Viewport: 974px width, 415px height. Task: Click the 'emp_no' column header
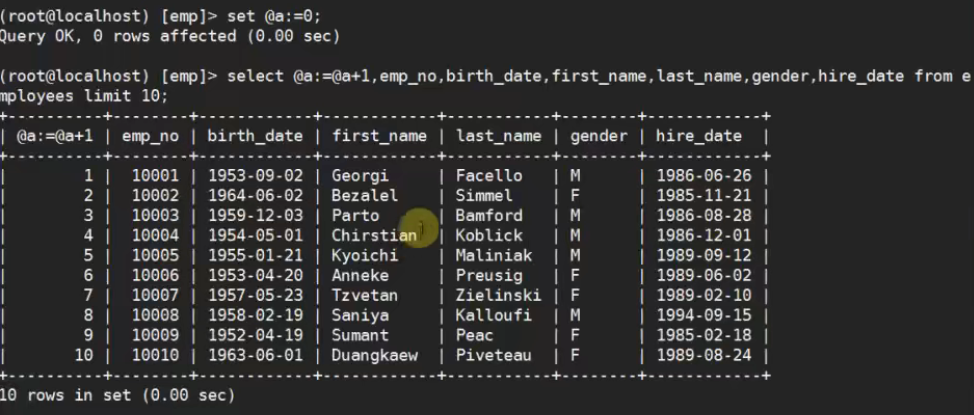coord(150,136)
